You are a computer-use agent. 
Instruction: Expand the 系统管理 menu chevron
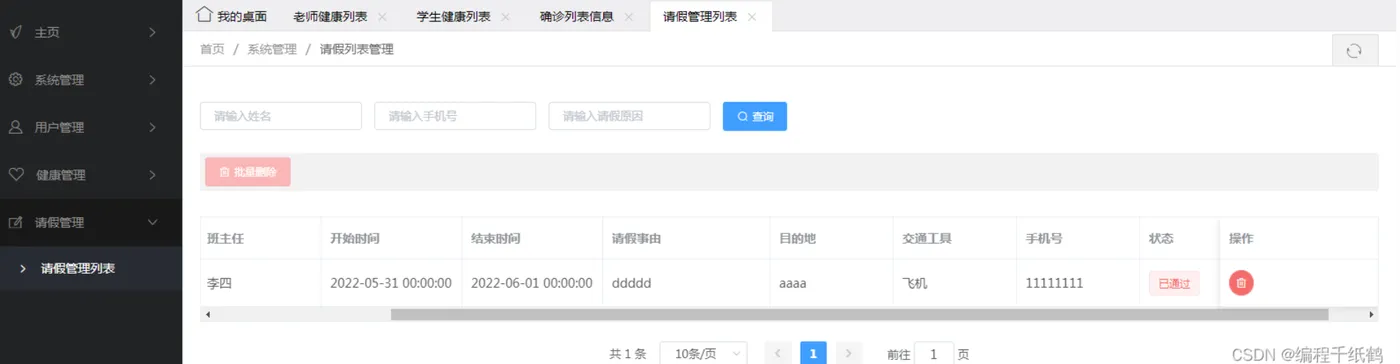click(x=152, y=79)
